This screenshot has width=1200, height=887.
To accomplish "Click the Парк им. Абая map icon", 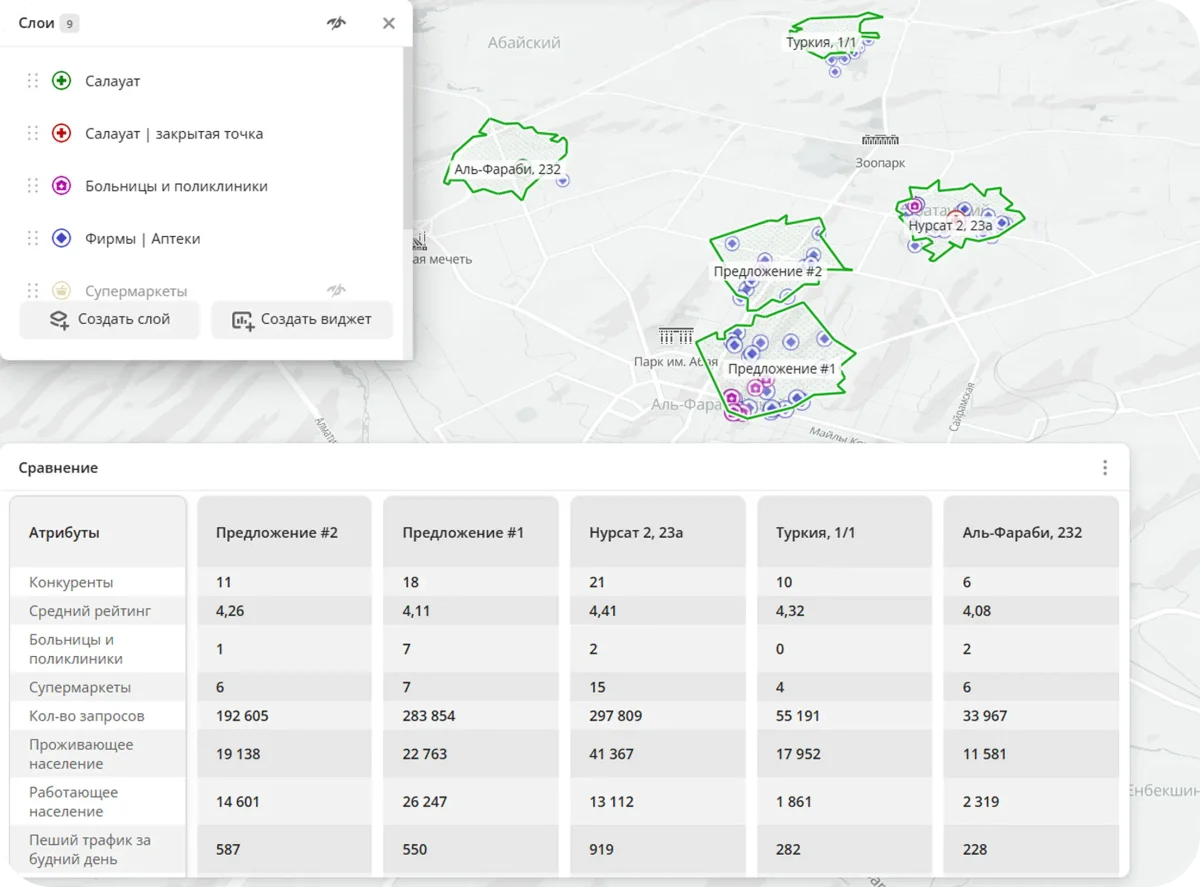I will tap(676, 336).
